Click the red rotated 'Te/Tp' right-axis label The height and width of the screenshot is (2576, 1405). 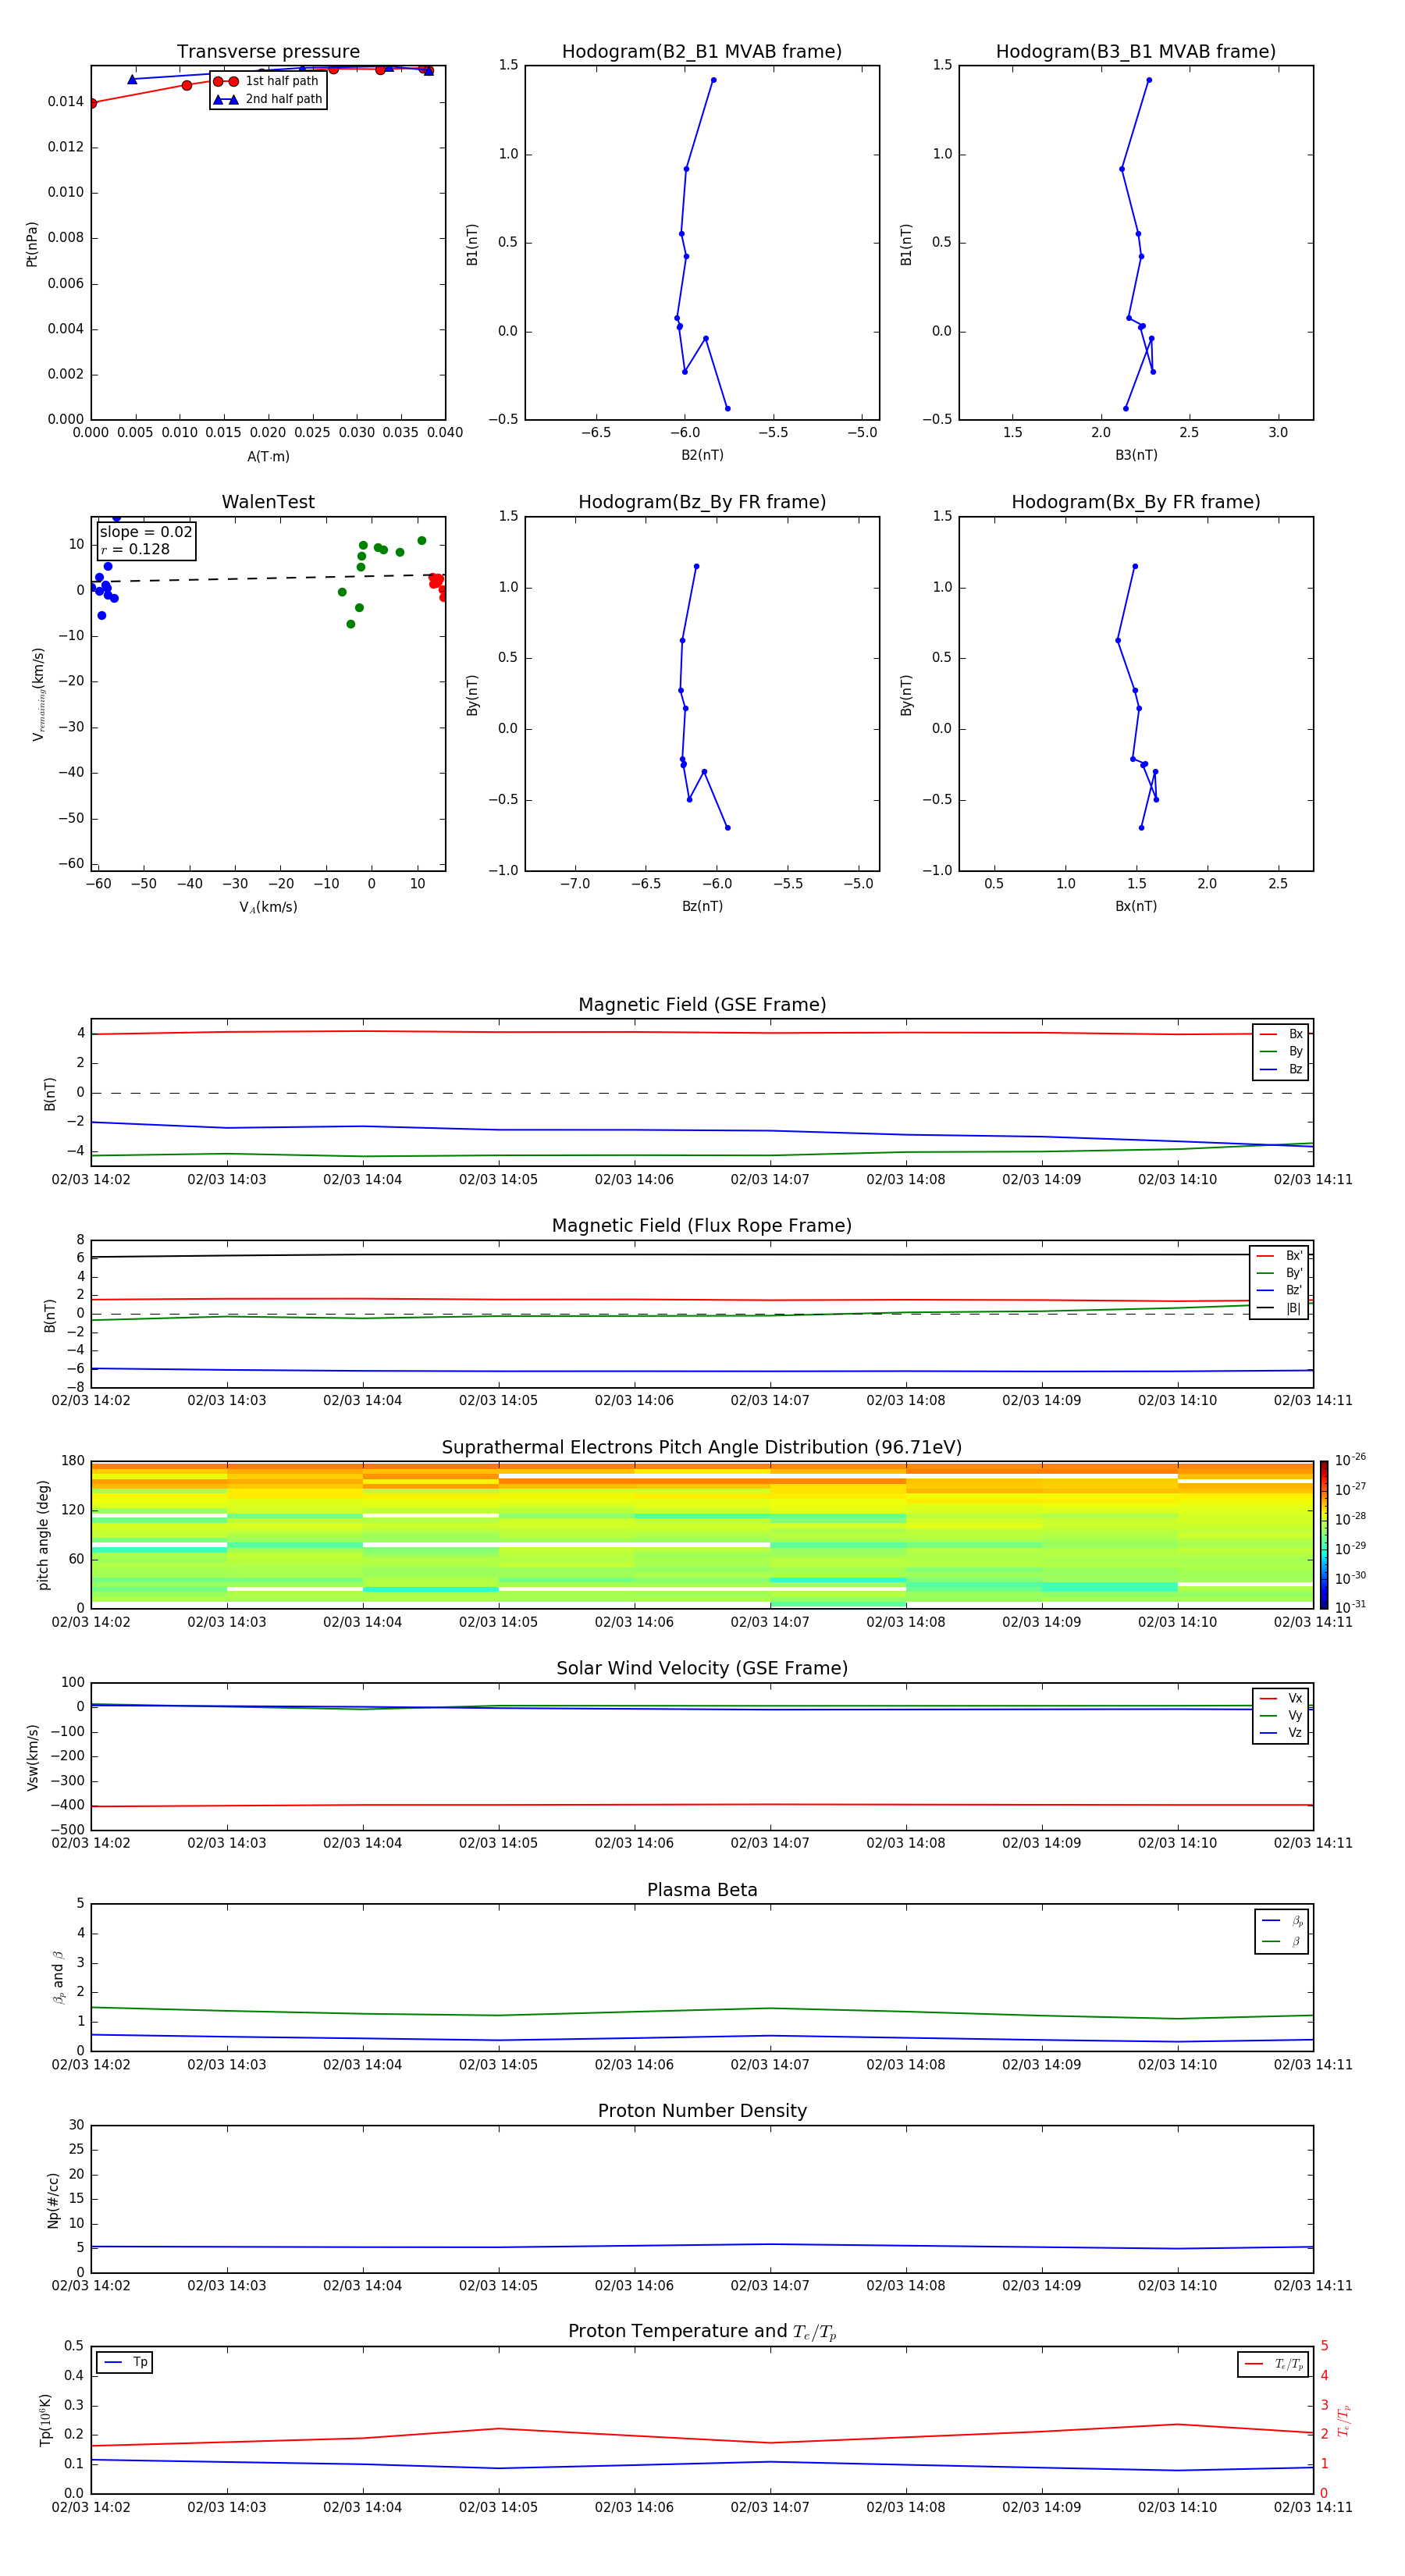(1344, 2420)
